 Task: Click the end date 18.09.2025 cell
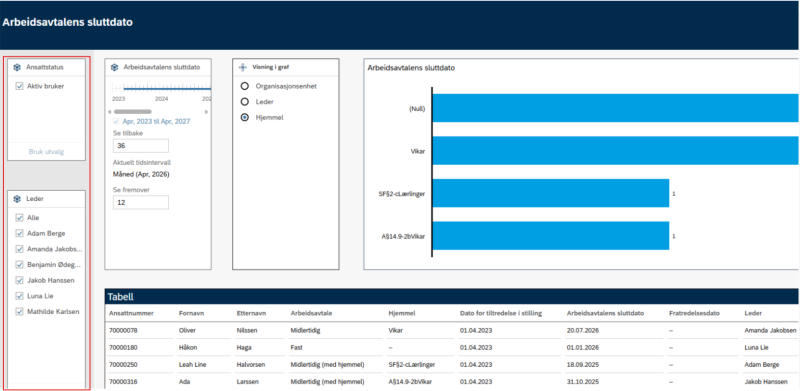pos(583,364)
